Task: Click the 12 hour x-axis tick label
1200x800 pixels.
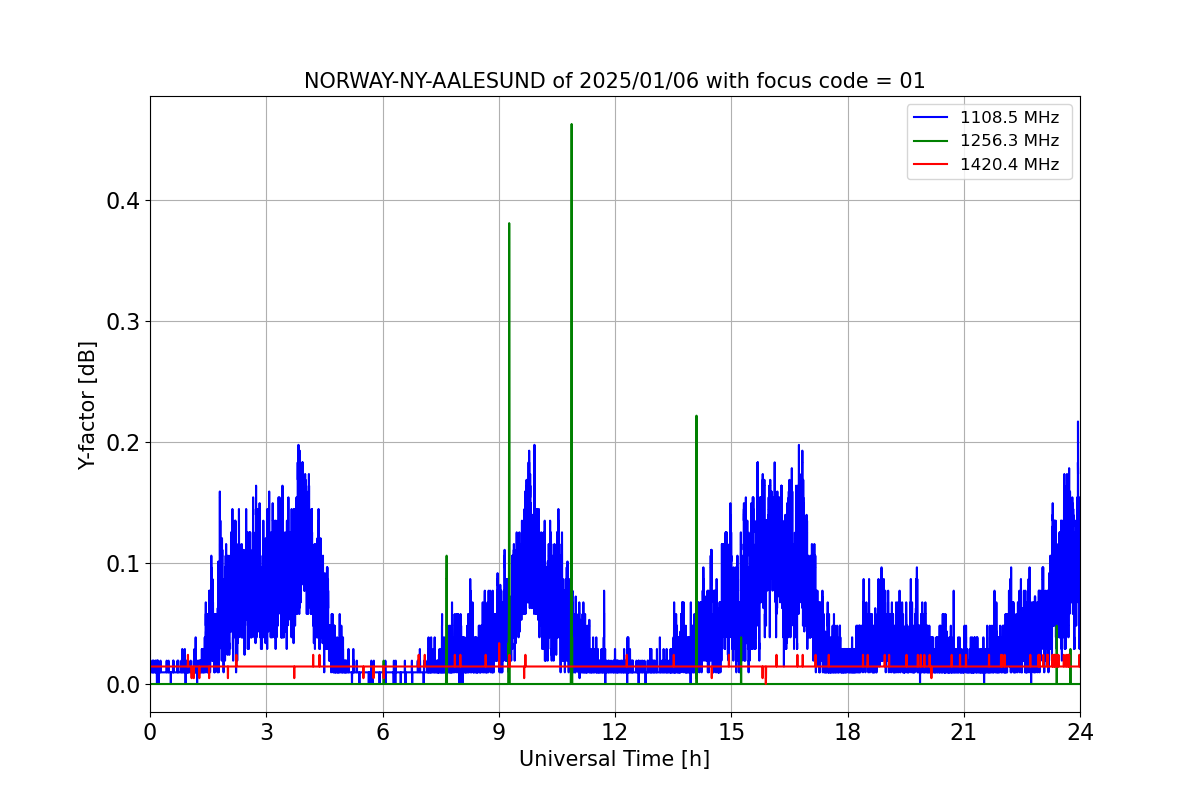Action: [x=615, y=732]
